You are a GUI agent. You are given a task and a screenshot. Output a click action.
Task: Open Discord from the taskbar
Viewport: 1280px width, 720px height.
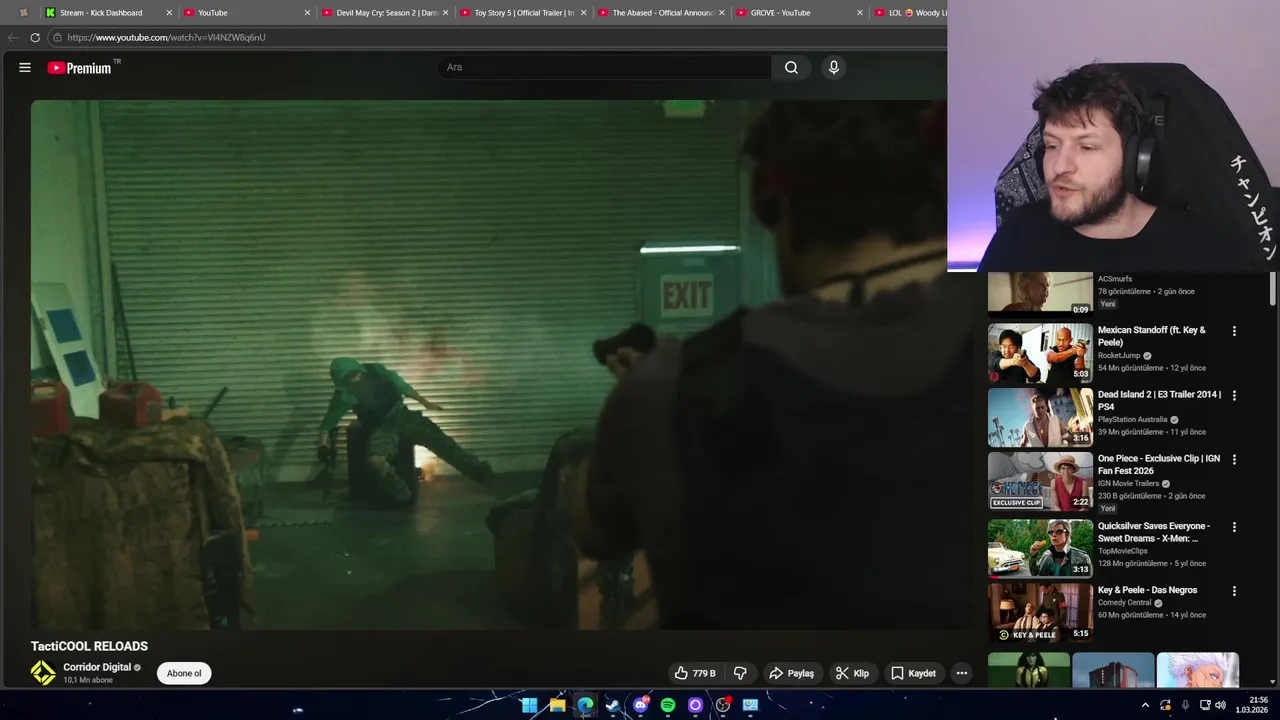[640, 705]
